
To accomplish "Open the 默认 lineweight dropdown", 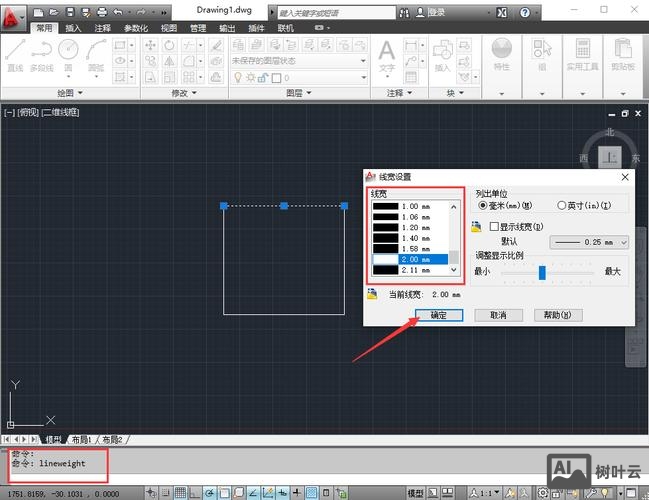I will point(590,242).
